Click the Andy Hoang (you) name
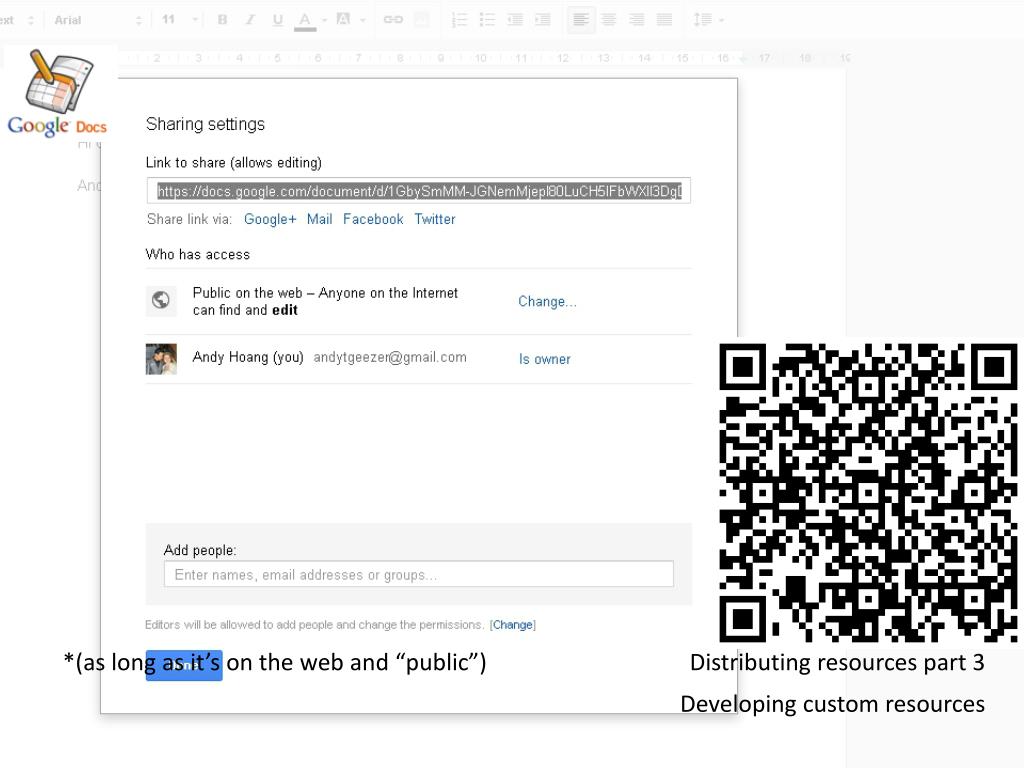 click(x=248, y=357)
